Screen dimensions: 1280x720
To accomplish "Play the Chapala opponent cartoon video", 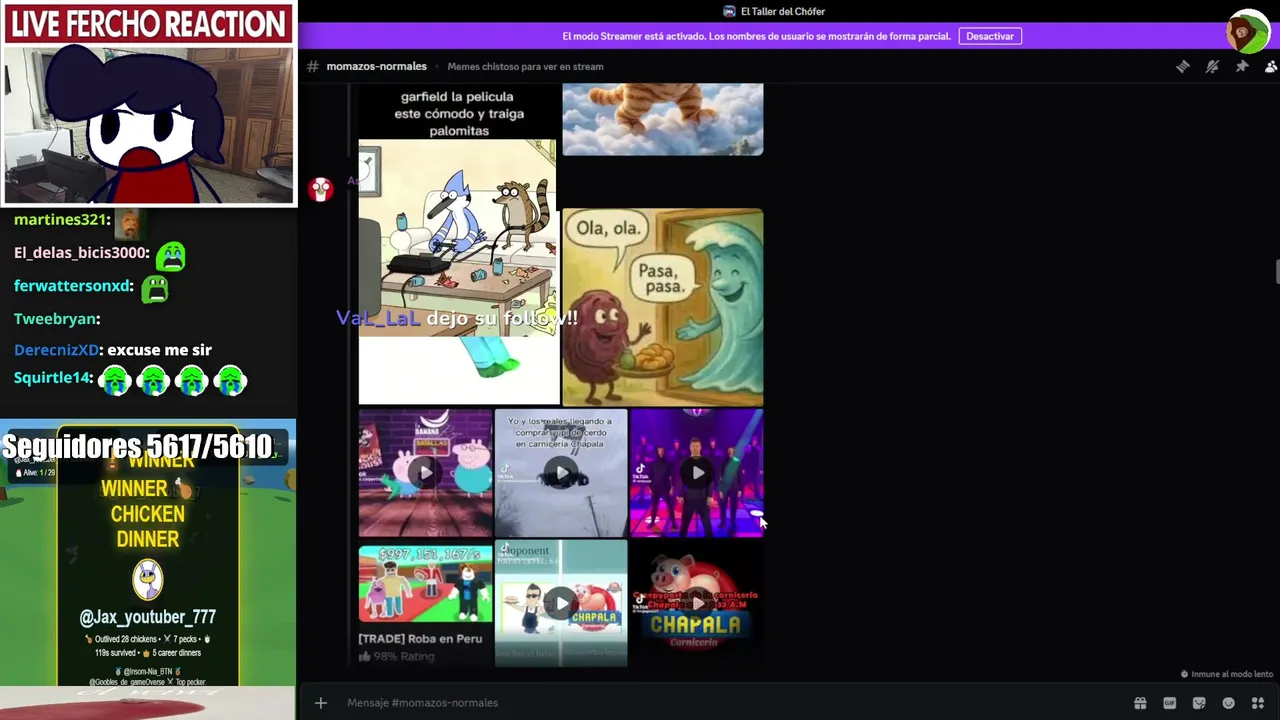I will coord(561,603).
